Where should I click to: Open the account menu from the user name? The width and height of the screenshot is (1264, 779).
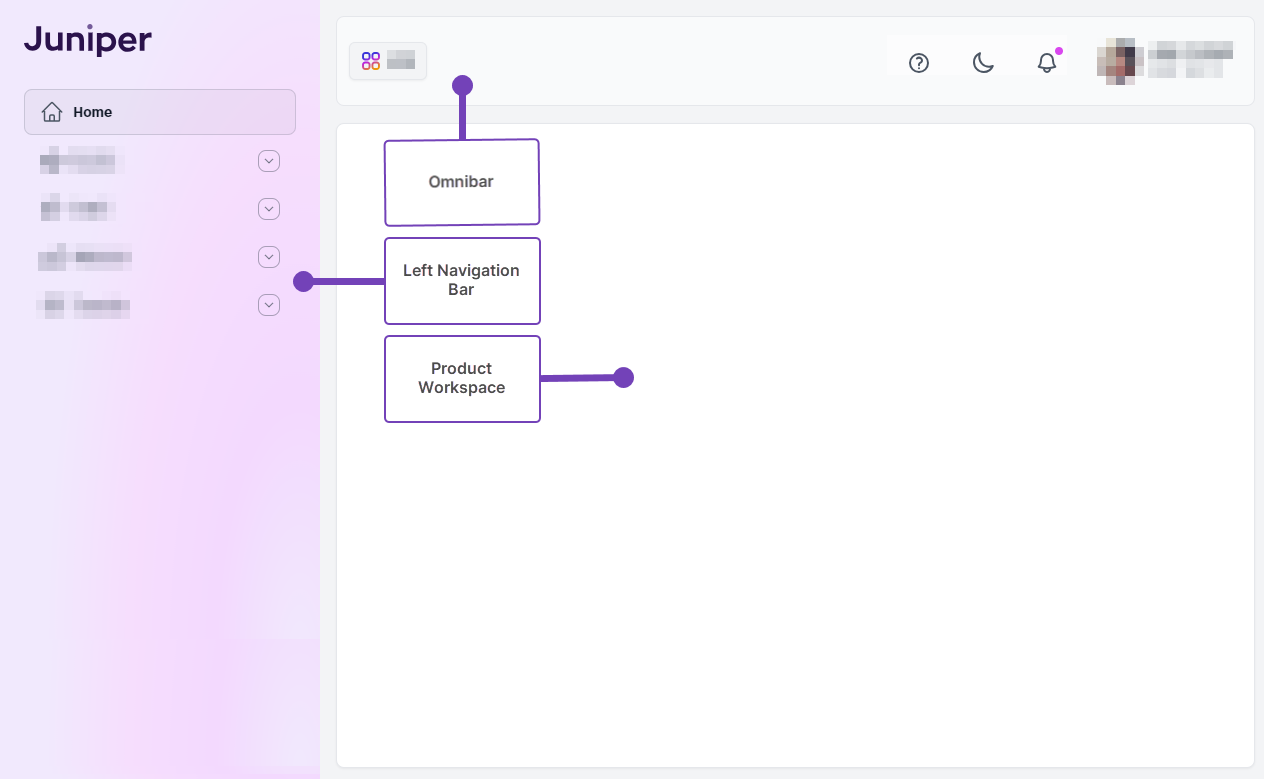[x=1190, y=61]
